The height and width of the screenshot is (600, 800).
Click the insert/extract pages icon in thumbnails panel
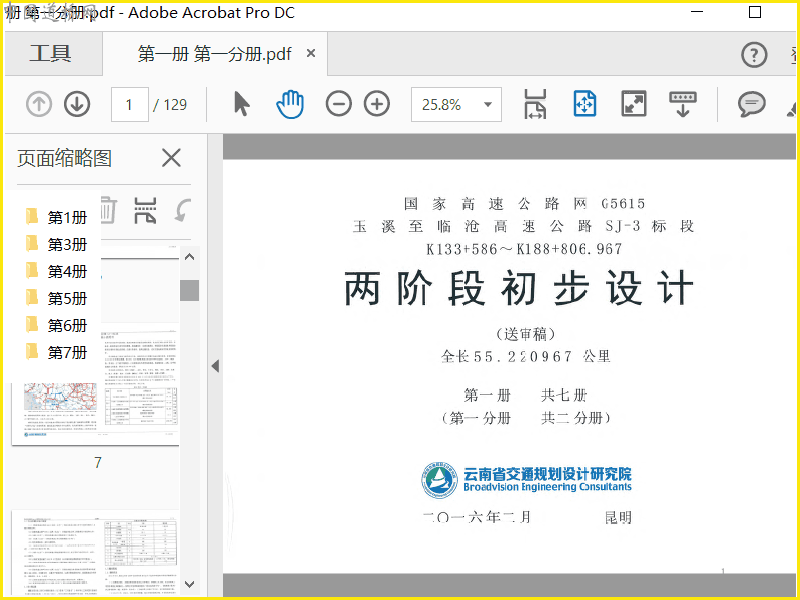(145, 210)
